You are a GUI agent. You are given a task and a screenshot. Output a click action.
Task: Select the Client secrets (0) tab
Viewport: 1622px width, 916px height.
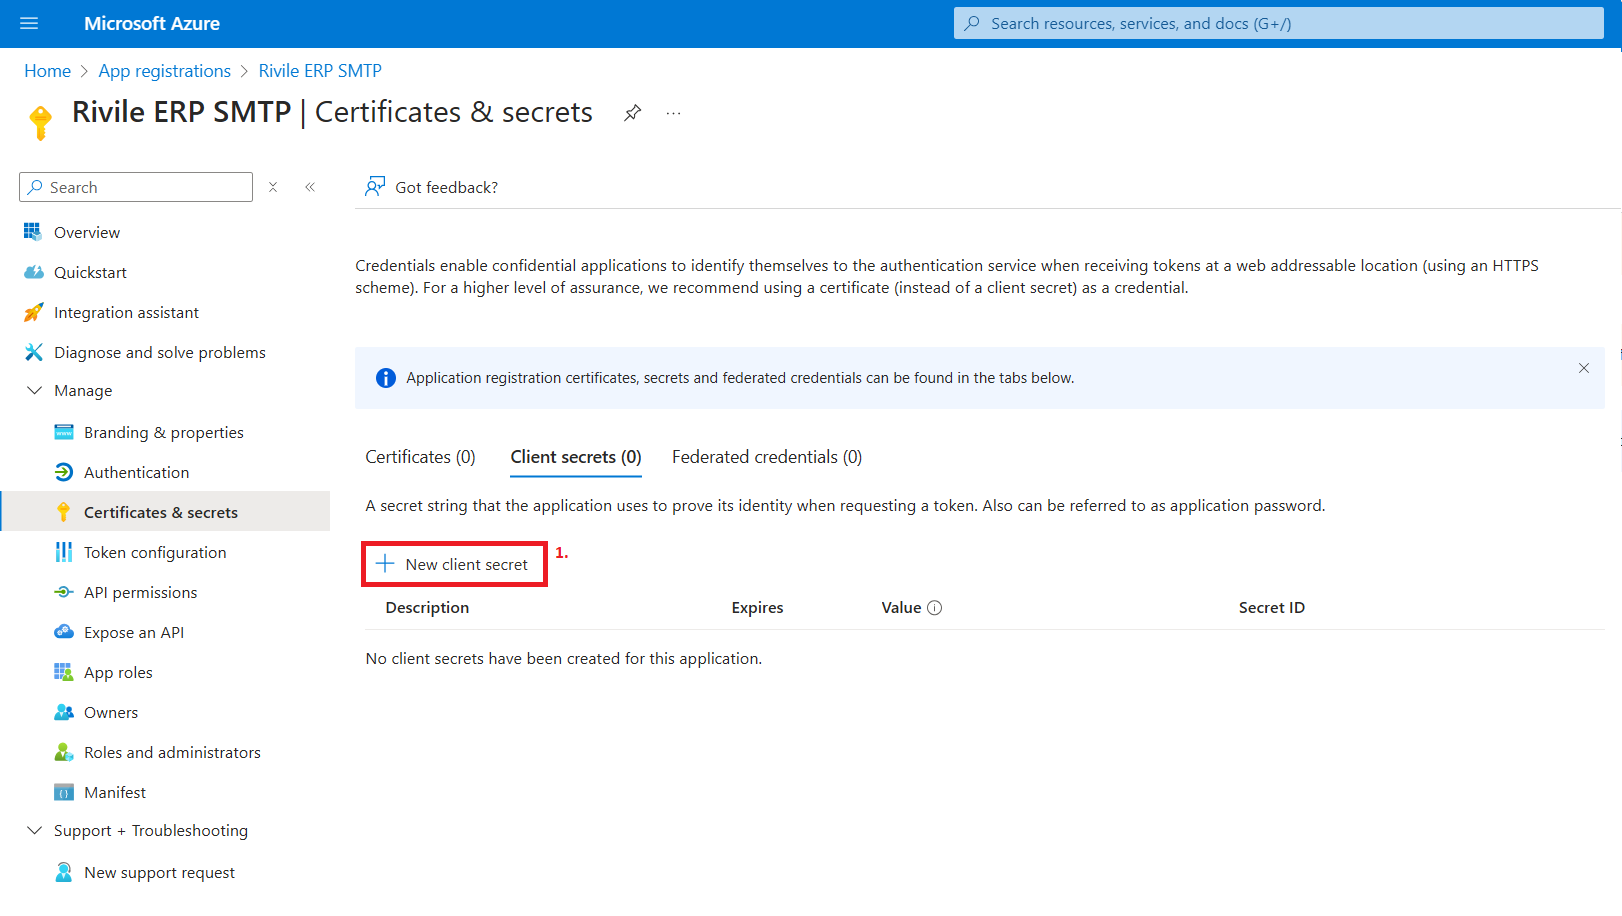pyautogui.click(x=575, y=457)
